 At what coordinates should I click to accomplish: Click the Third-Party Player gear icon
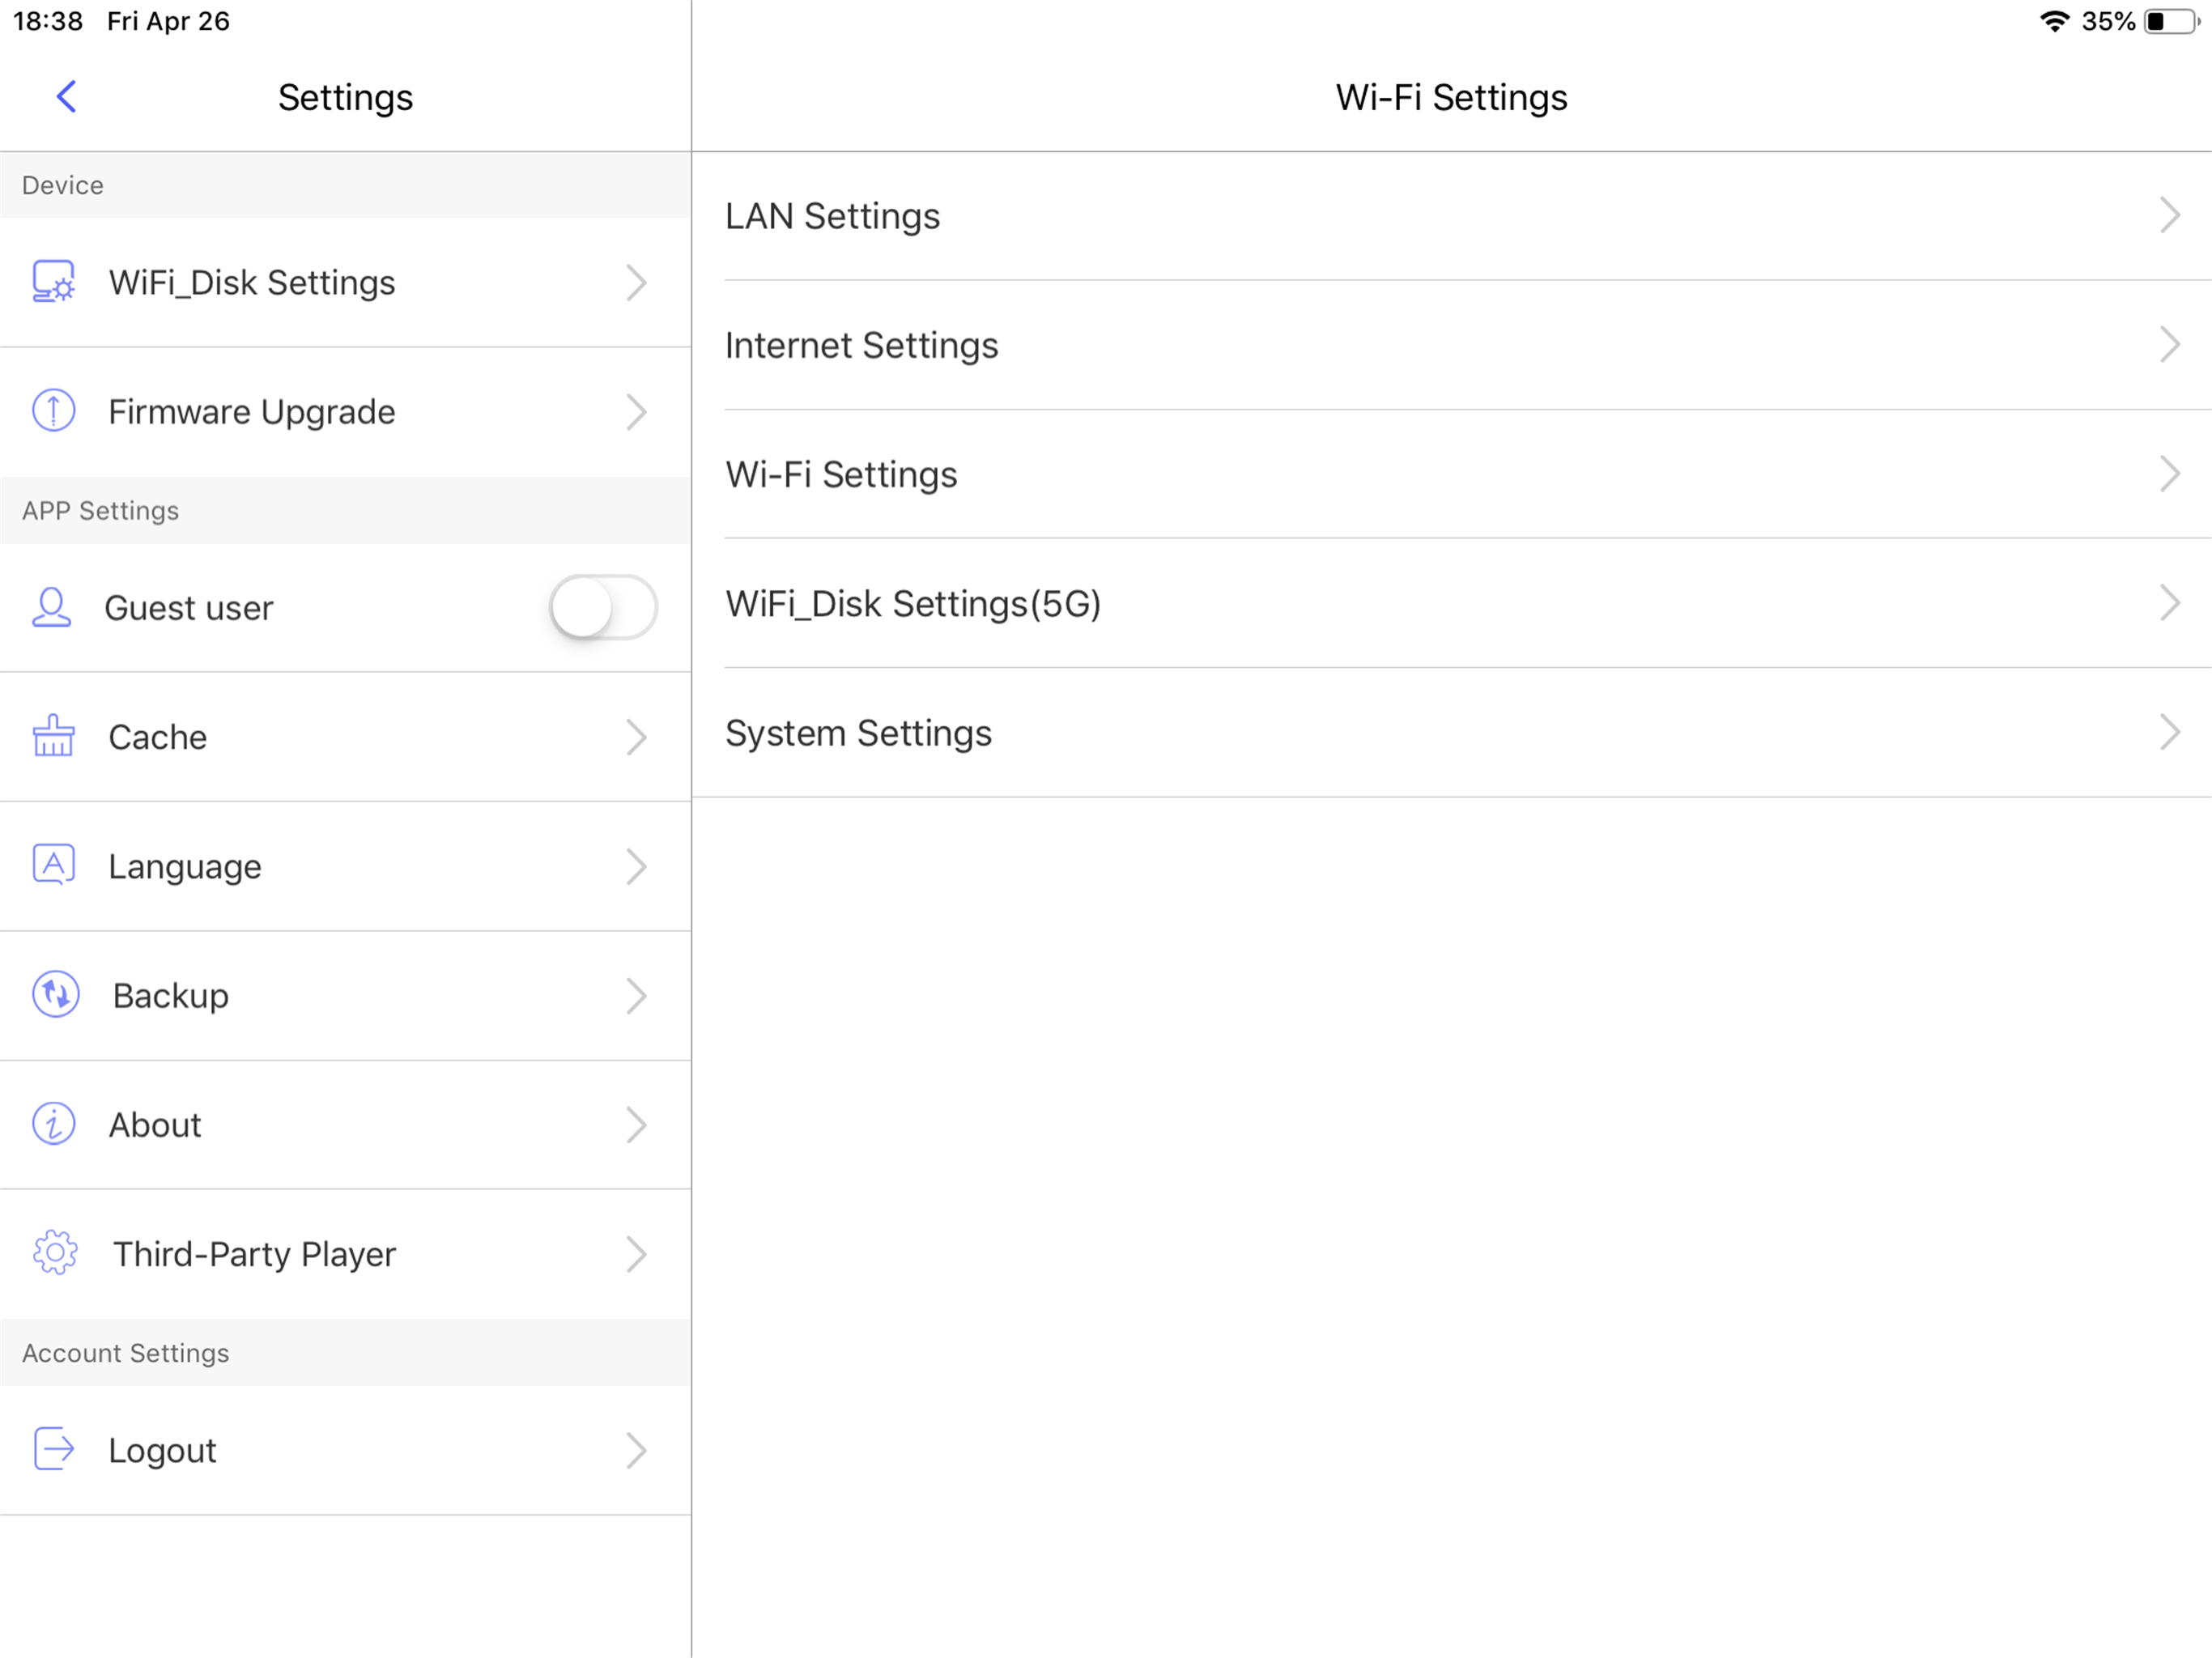55,1253
